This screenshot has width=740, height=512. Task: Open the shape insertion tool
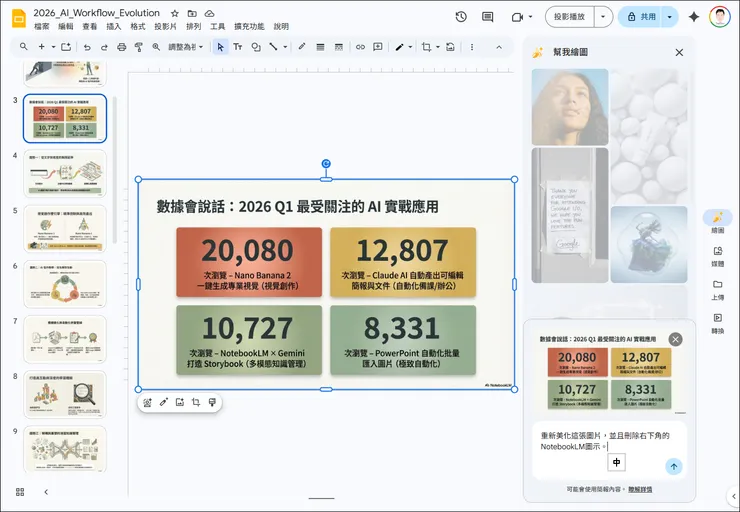tap(256, 47)
